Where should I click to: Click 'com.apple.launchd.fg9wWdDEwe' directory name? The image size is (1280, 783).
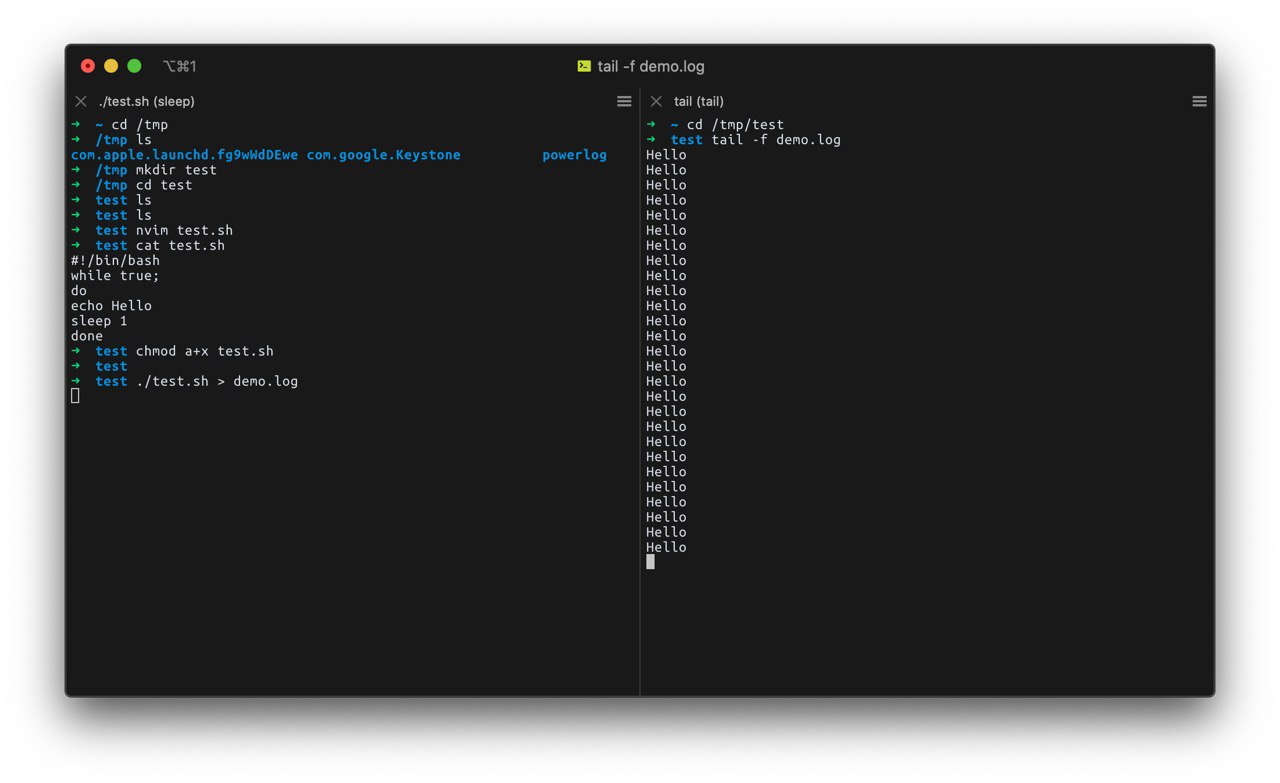pyautogui.click(x=184, y=155)
